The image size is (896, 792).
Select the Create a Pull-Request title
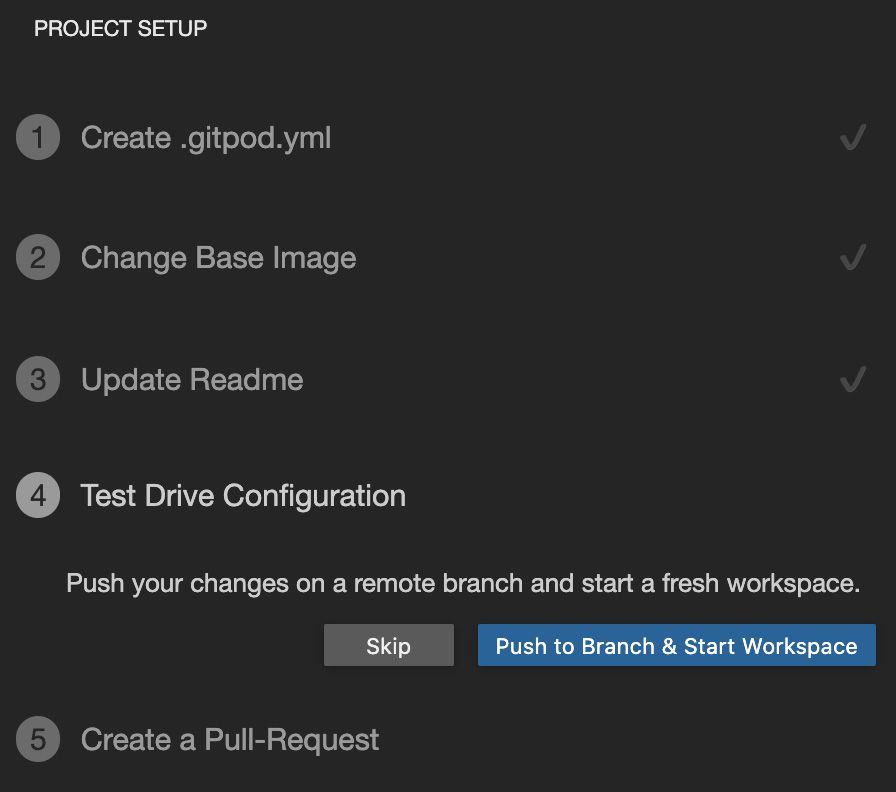tap(230, 739)
